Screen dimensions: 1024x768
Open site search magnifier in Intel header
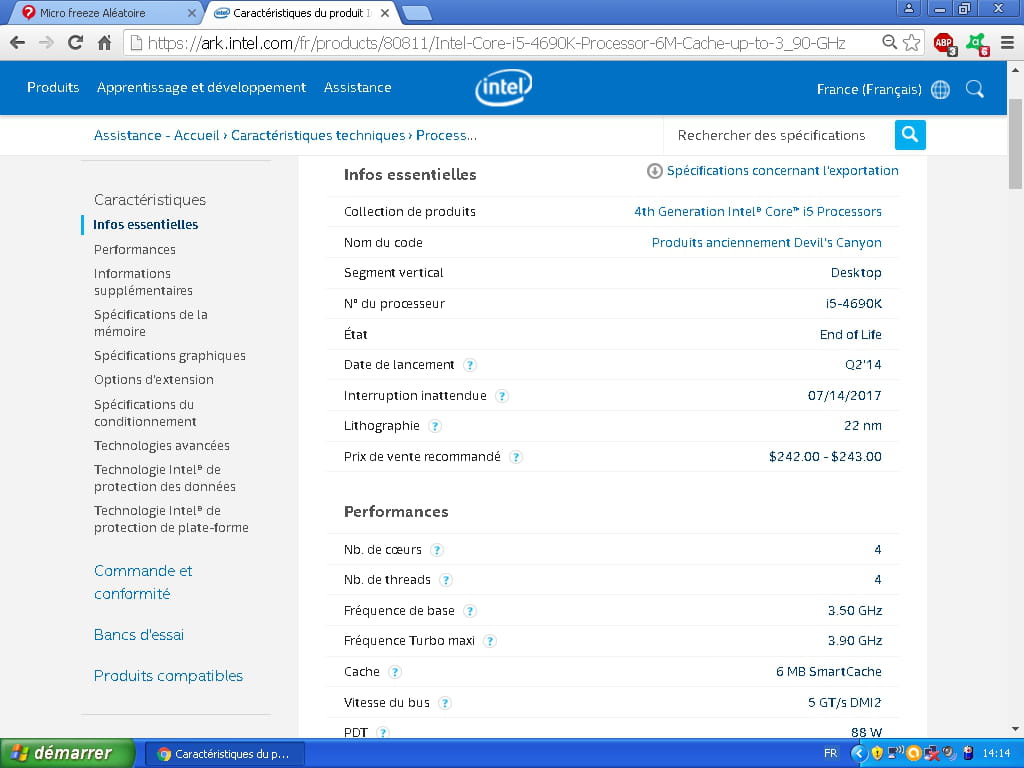pyautogui.click(x=974, y=89)
